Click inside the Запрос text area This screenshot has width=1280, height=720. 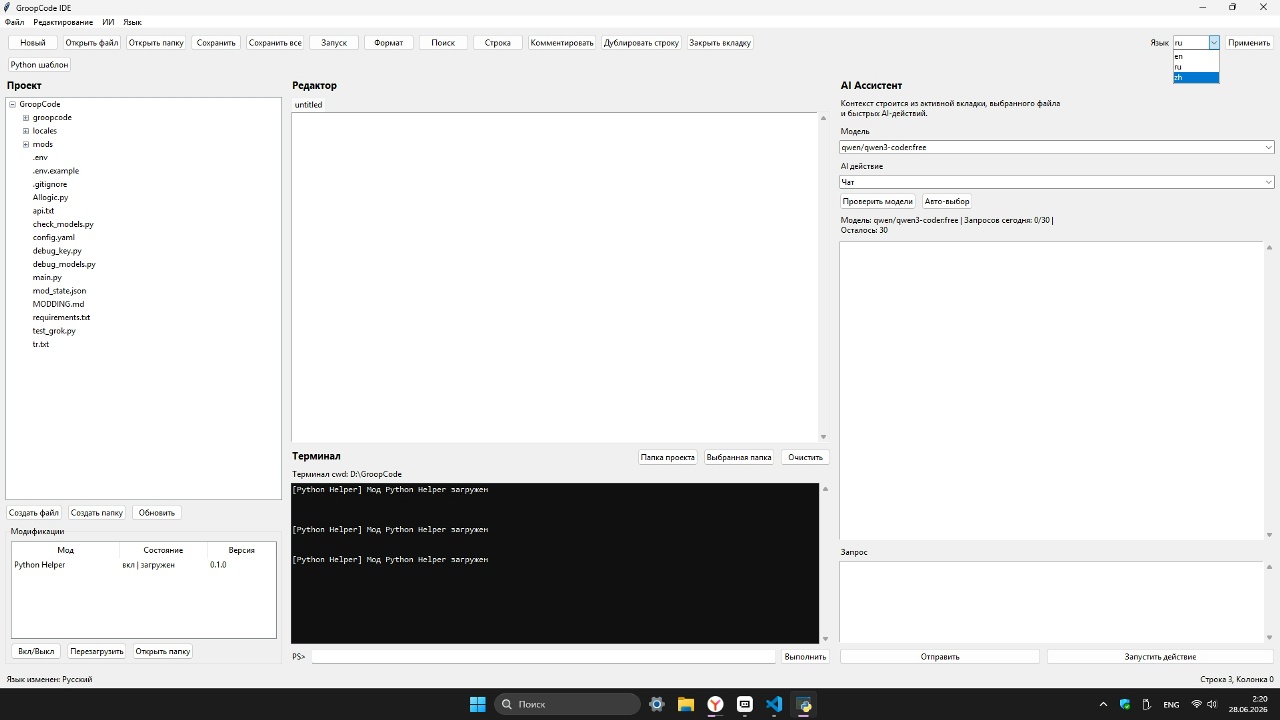[1051, 601]
